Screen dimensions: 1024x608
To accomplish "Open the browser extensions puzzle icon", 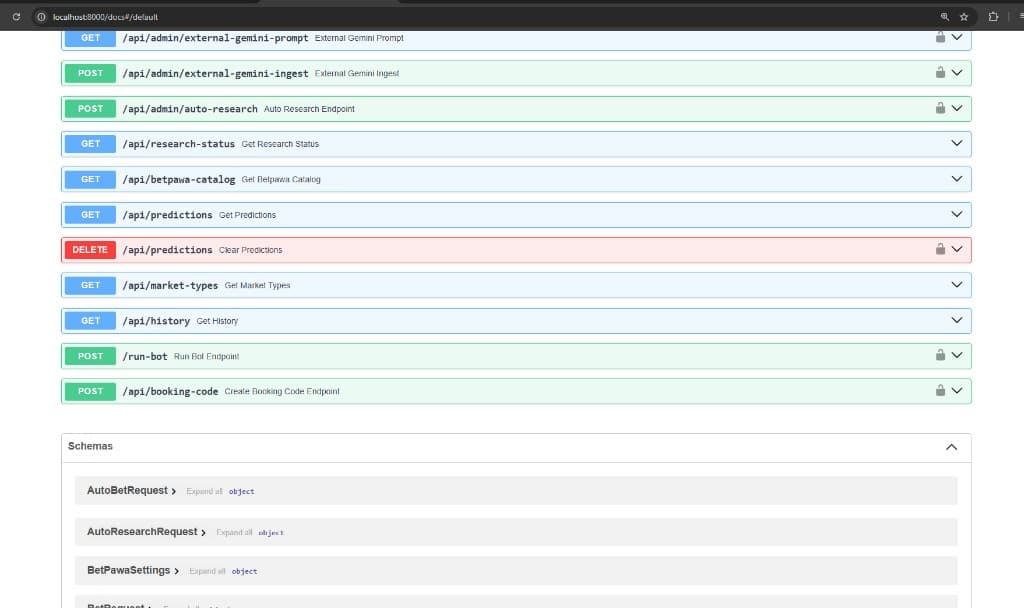I will (993, 17).
